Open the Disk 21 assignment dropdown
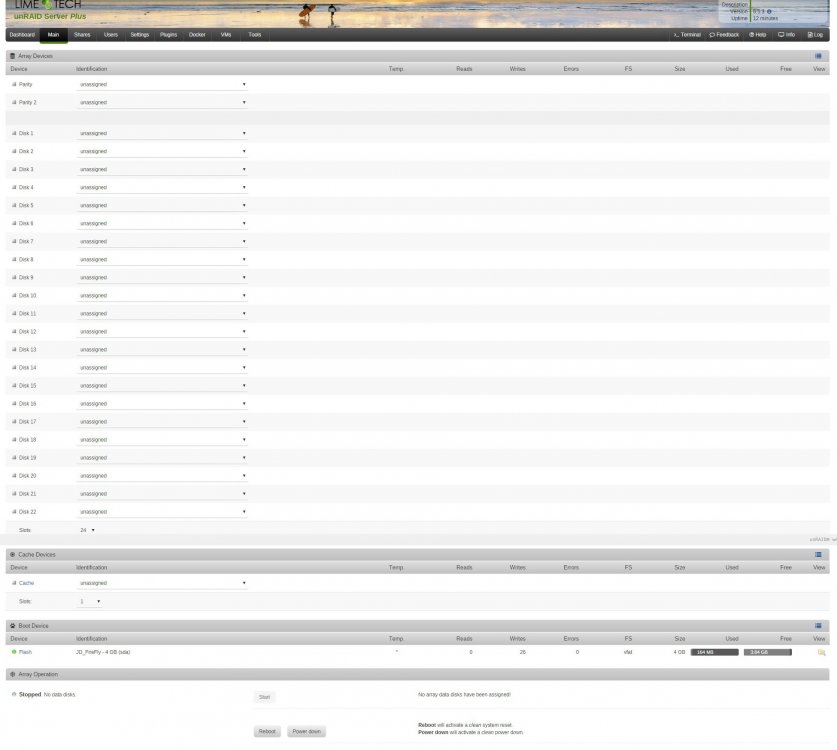 162,494
